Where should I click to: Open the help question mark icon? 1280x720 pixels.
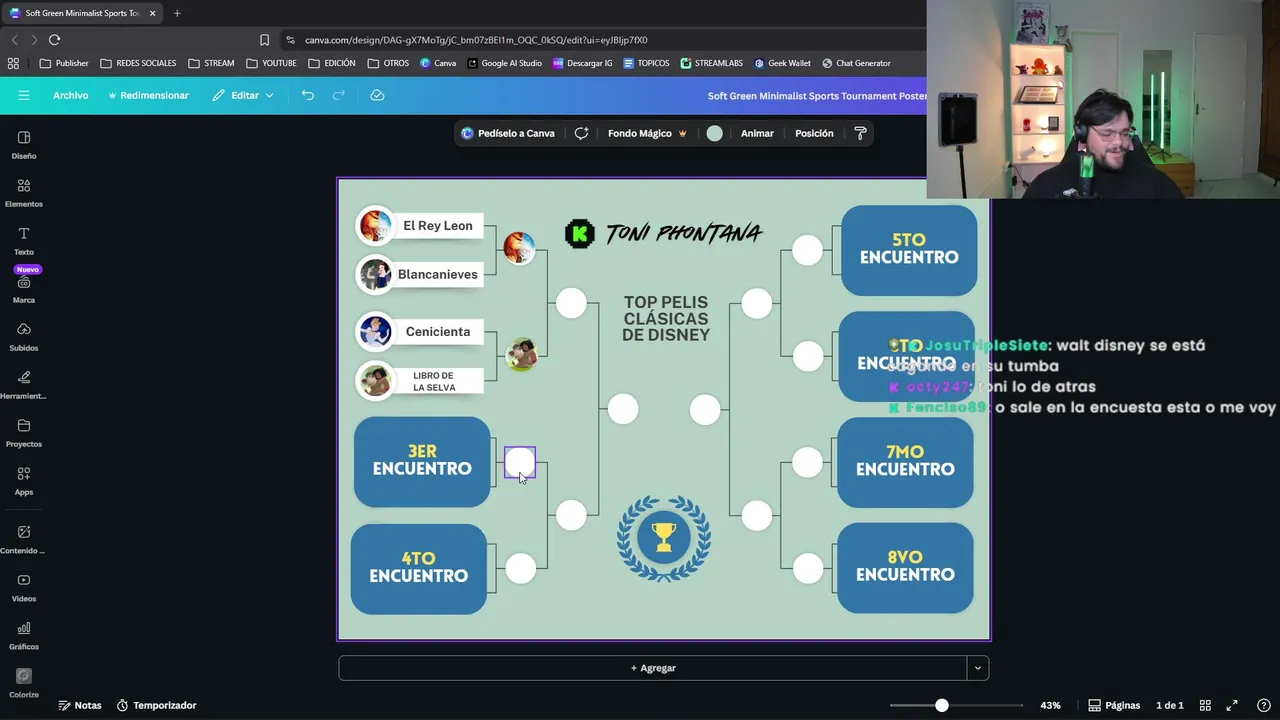pyautogui.click(x=1263, y=705)
